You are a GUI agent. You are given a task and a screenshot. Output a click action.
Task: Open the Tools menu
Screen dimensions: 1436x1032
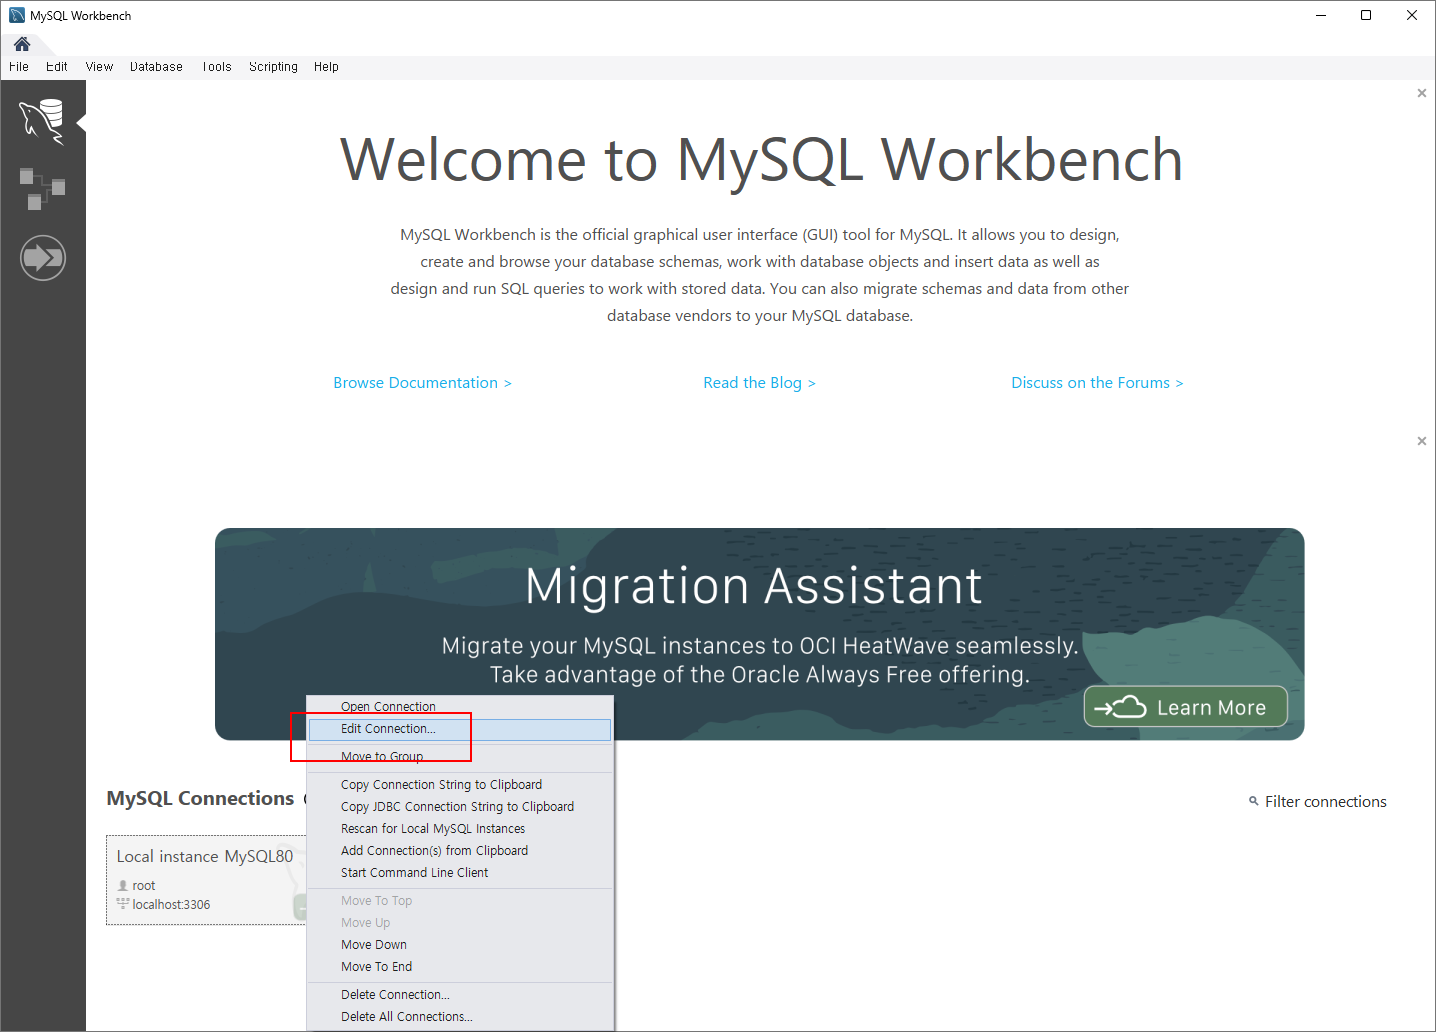pos(217,67)
